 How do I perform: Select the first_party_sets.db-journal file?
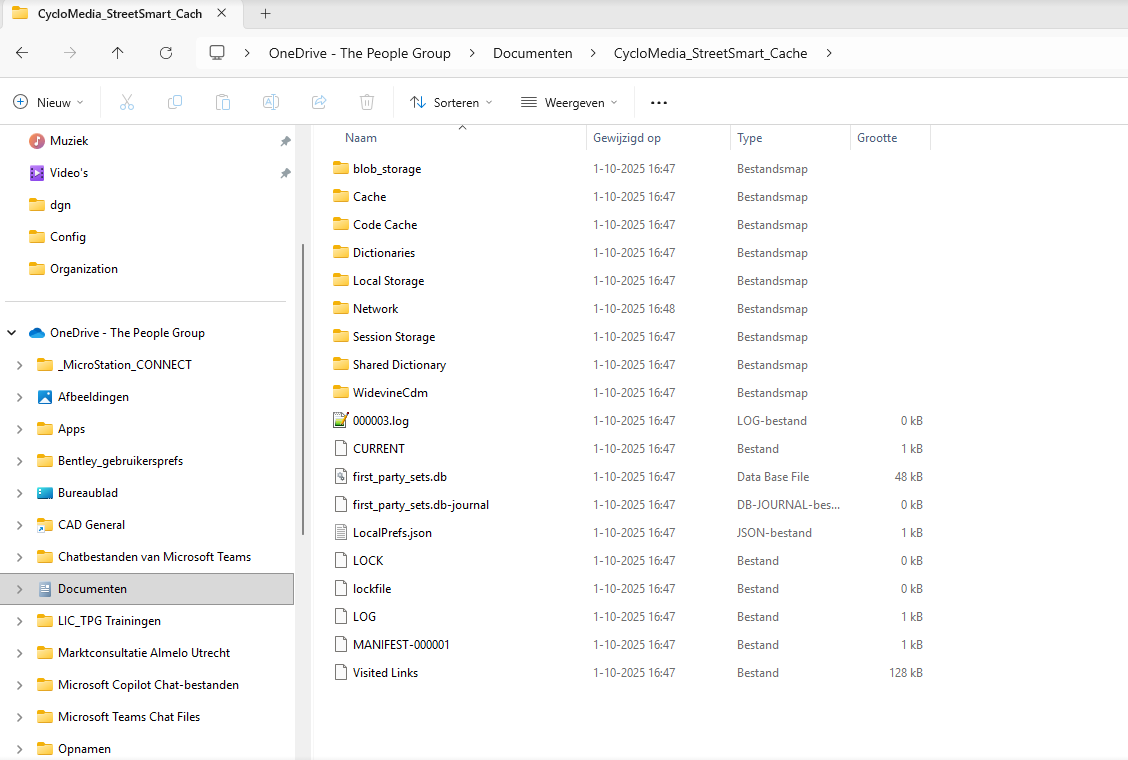coord(420,505)
